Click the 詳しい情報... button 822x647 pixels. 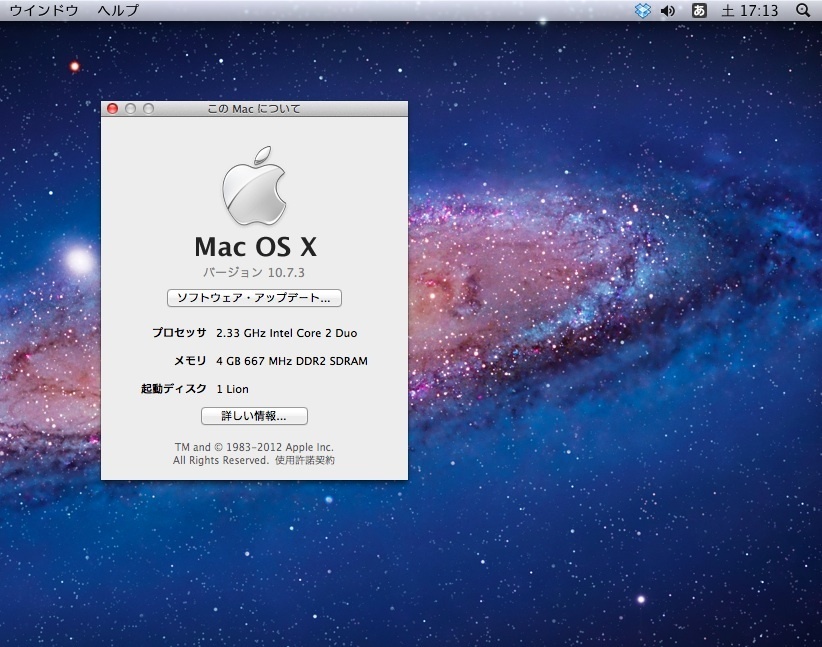(254, 416)
